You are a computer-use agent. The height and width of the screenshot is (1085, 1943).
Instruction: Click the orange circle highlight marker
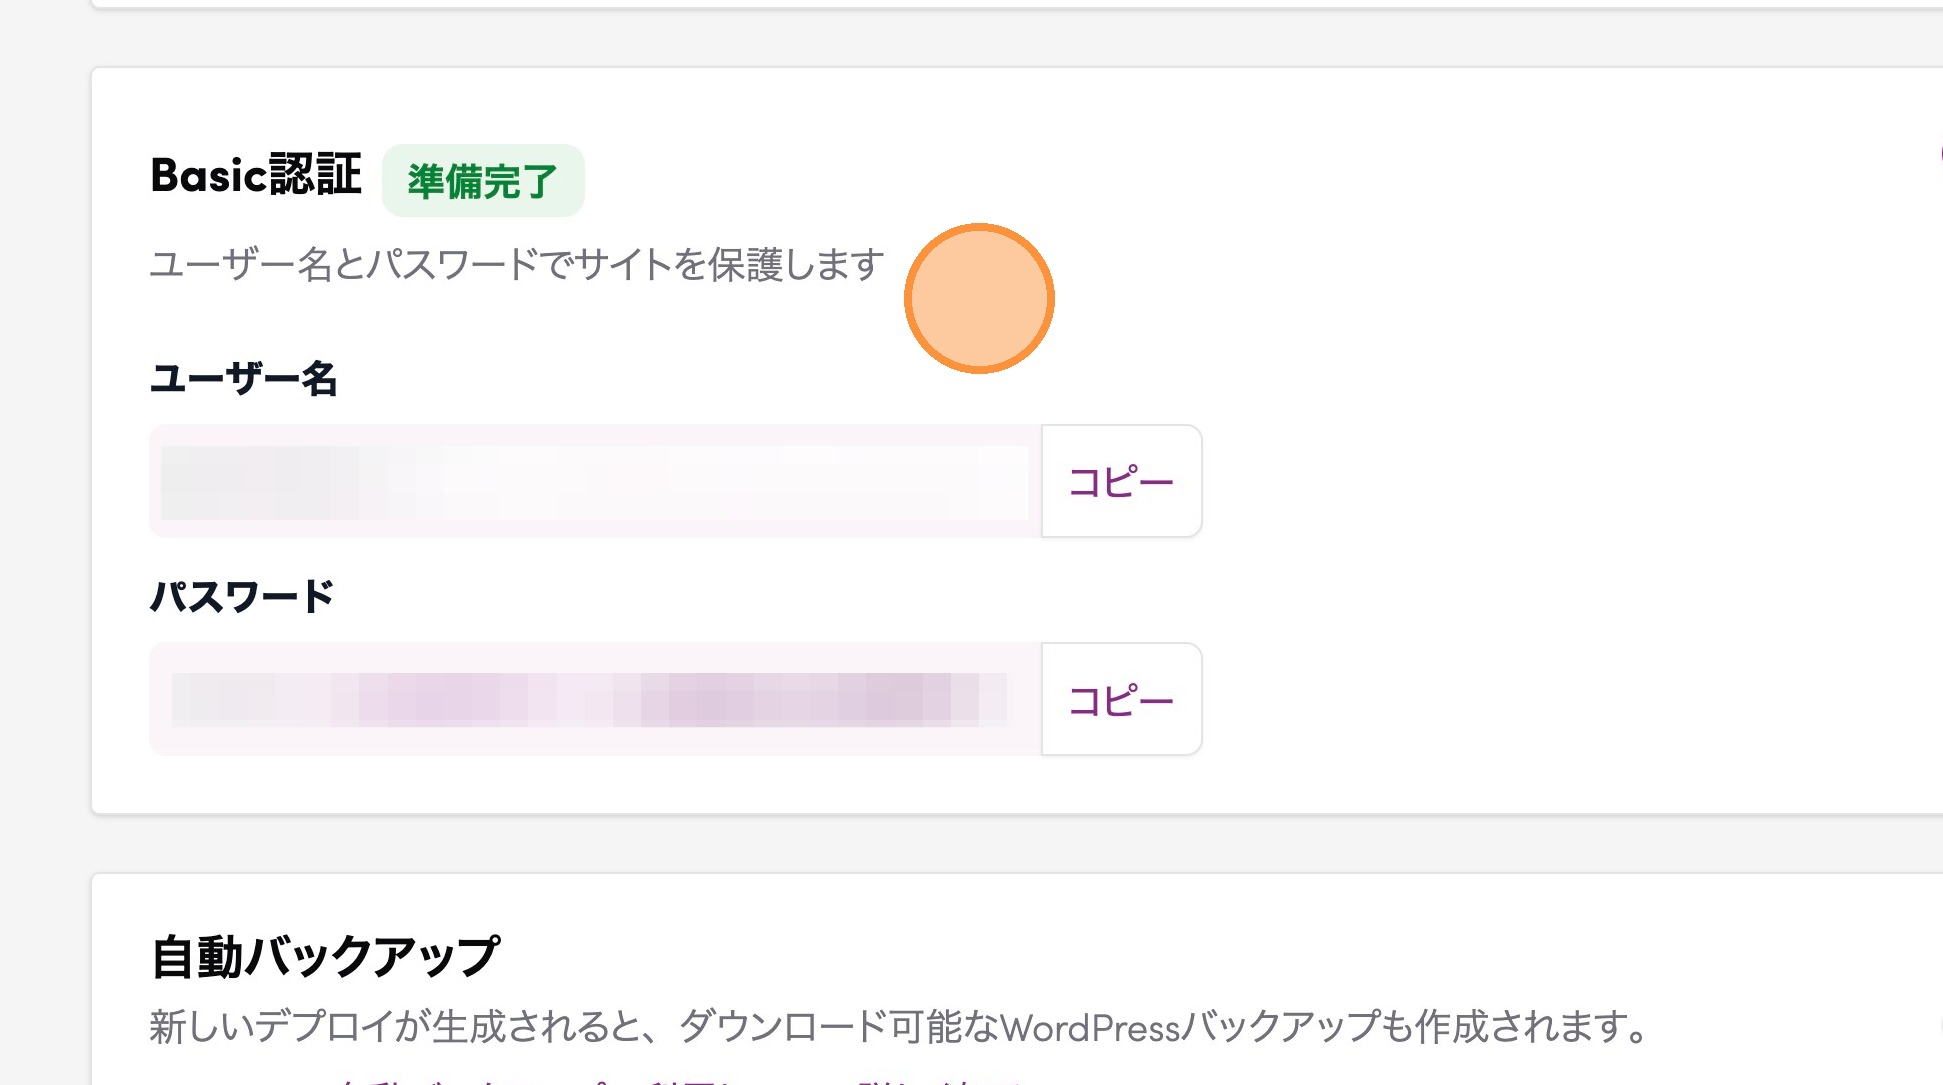tap(979, 298)
